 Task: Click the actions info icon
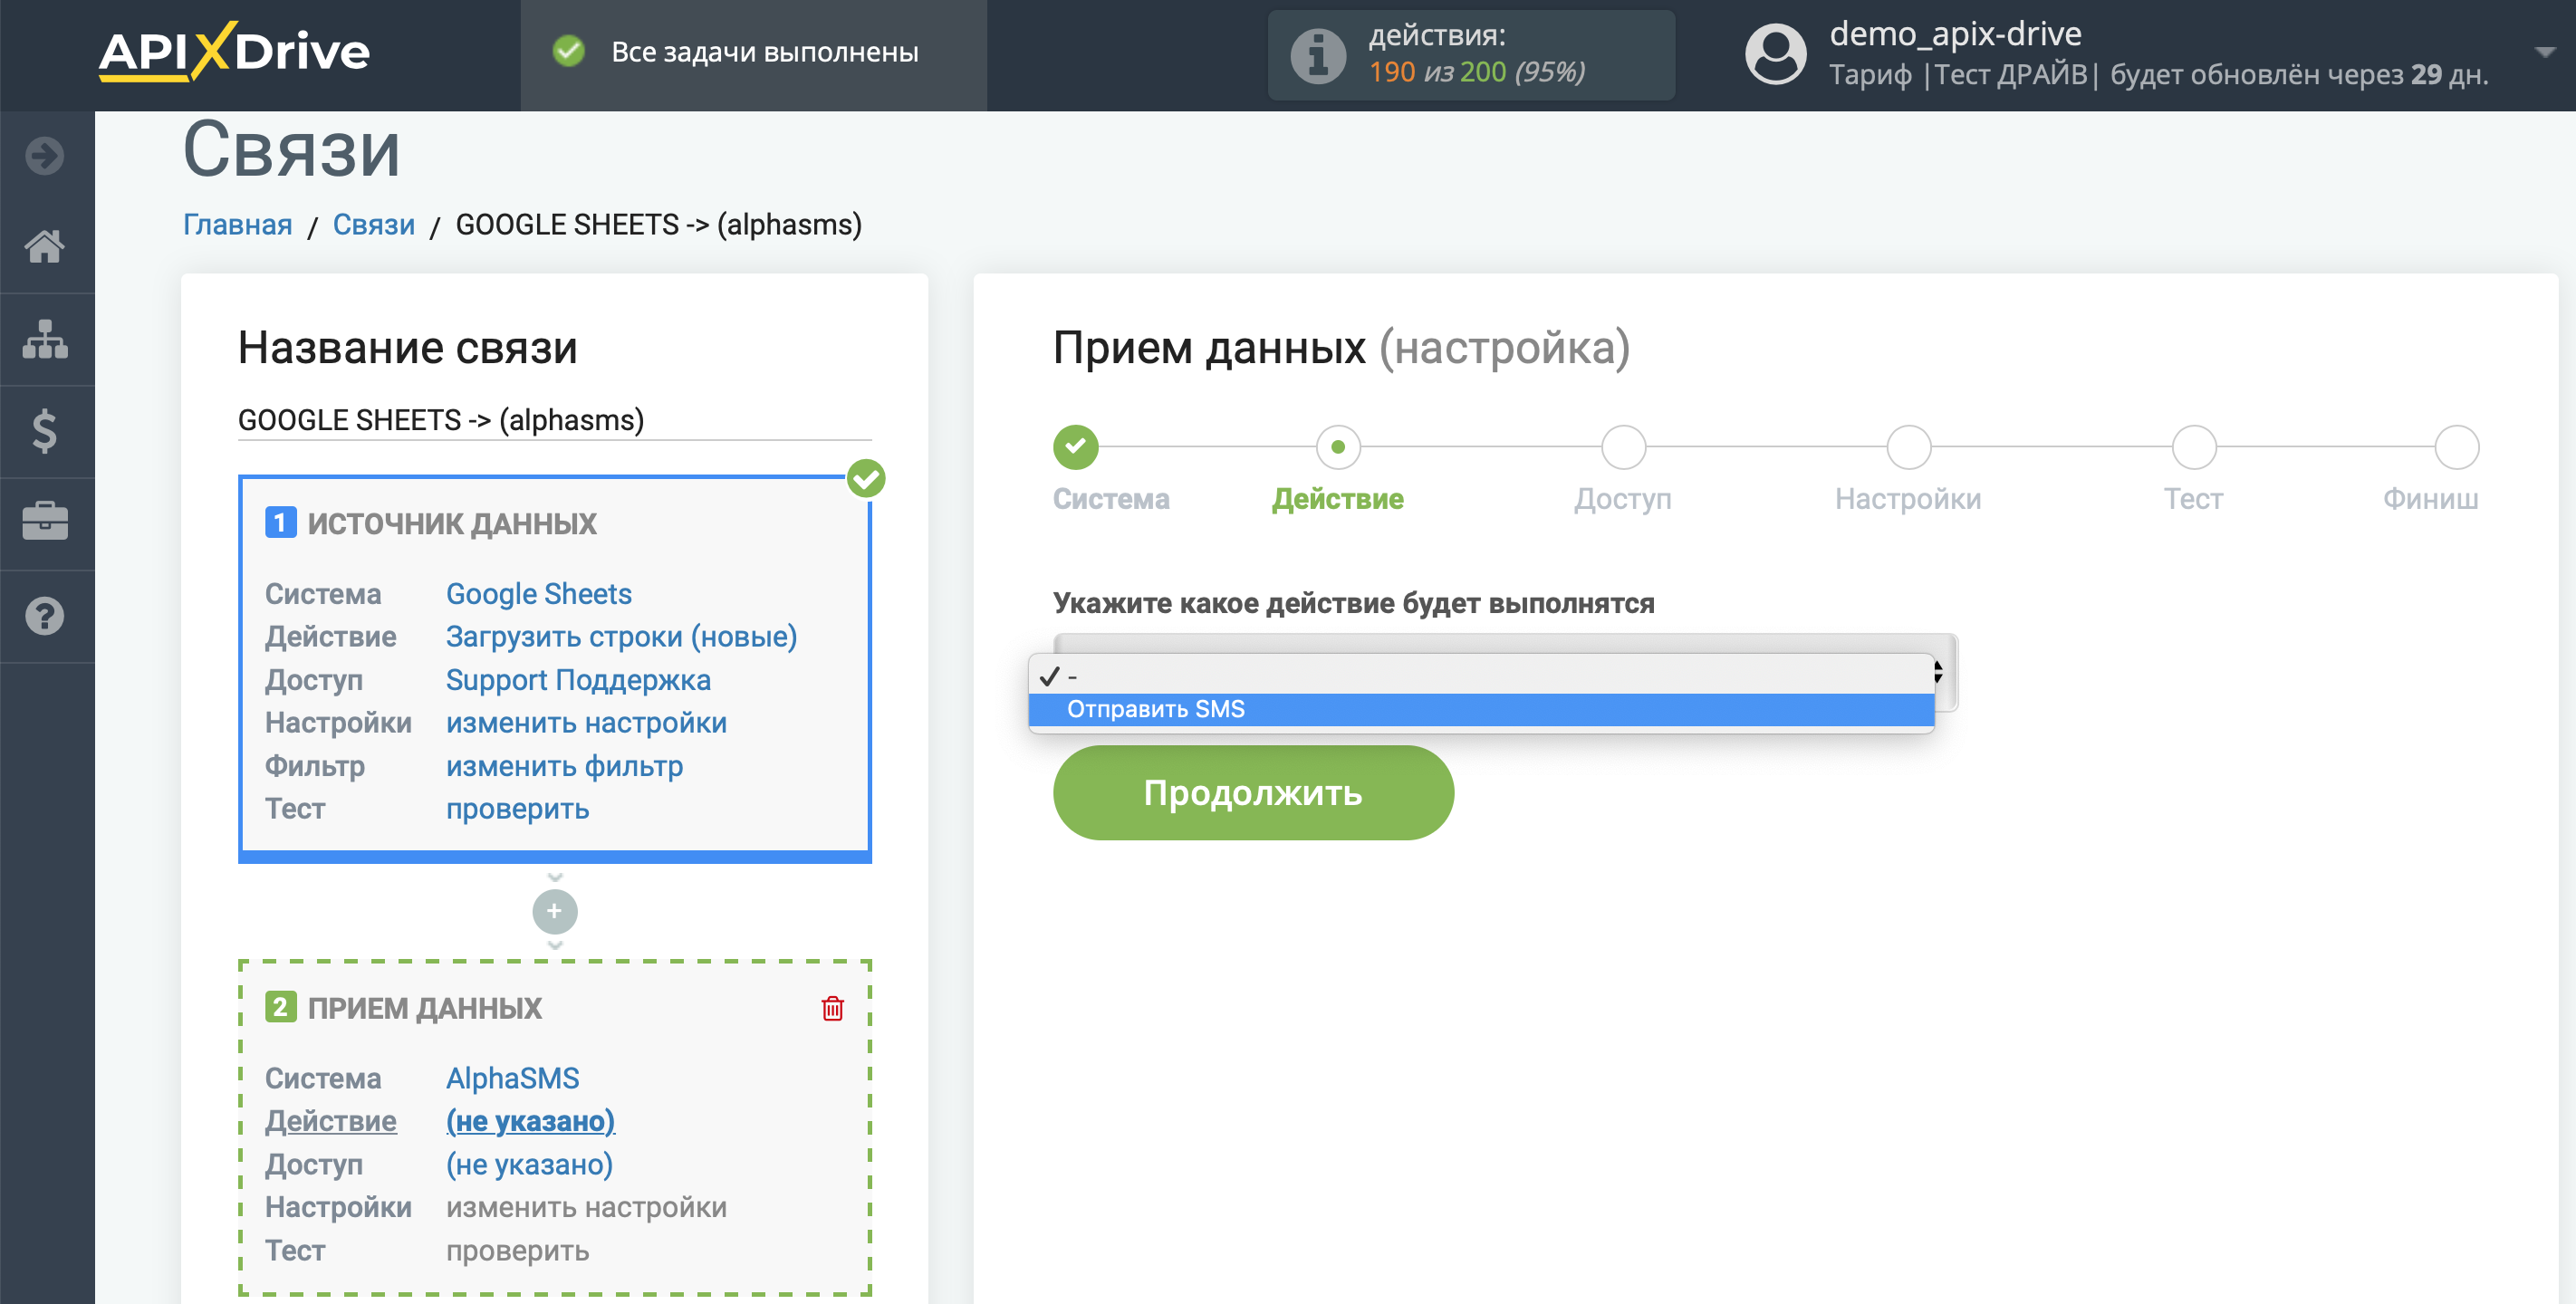click(x=1318, y=55)
